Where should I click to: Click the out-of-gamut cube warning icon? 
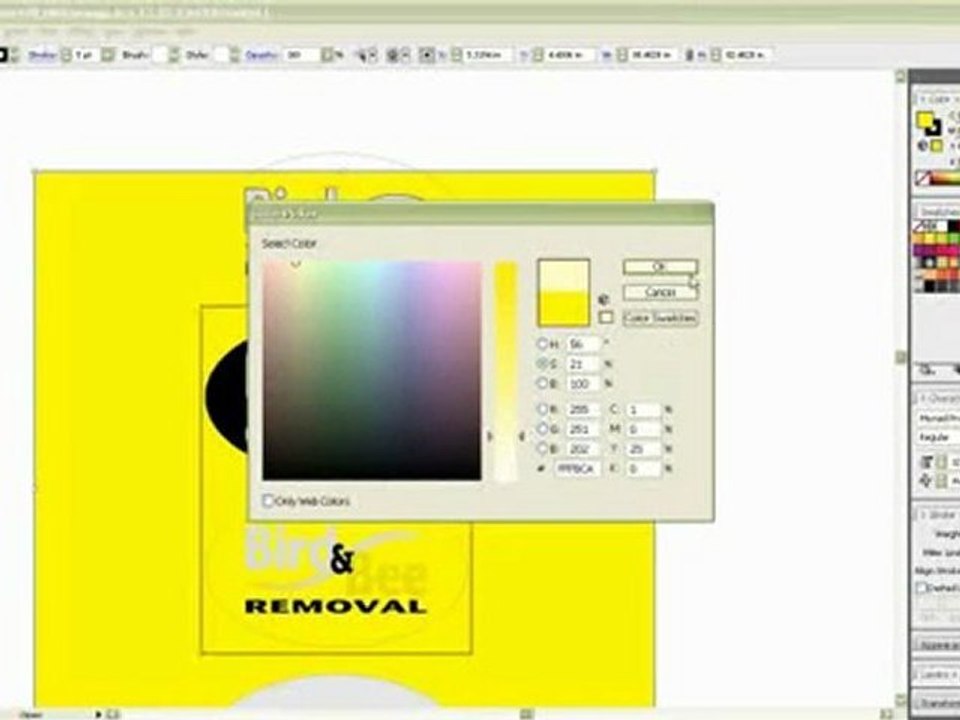(x=603, y=300)
